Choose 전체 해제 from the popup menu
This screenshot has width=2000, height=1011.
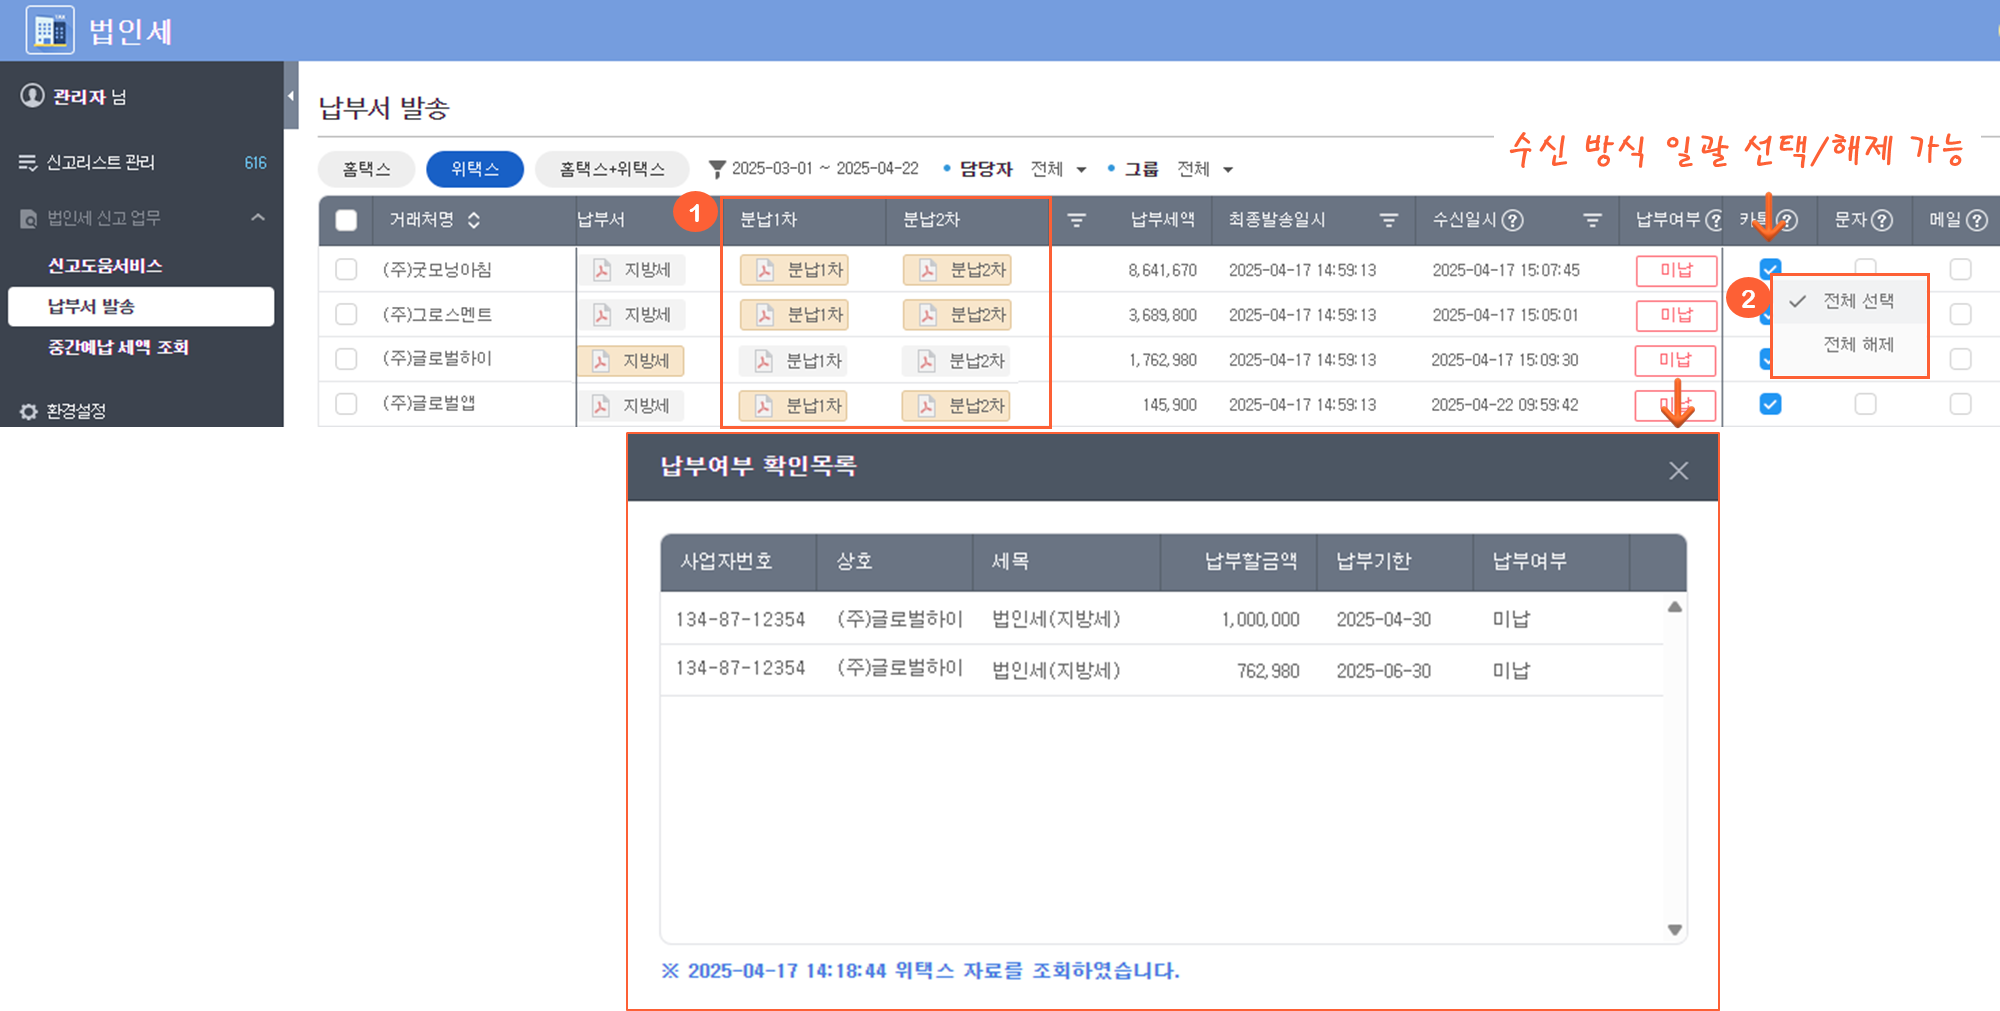click(x=1858, y=344)
